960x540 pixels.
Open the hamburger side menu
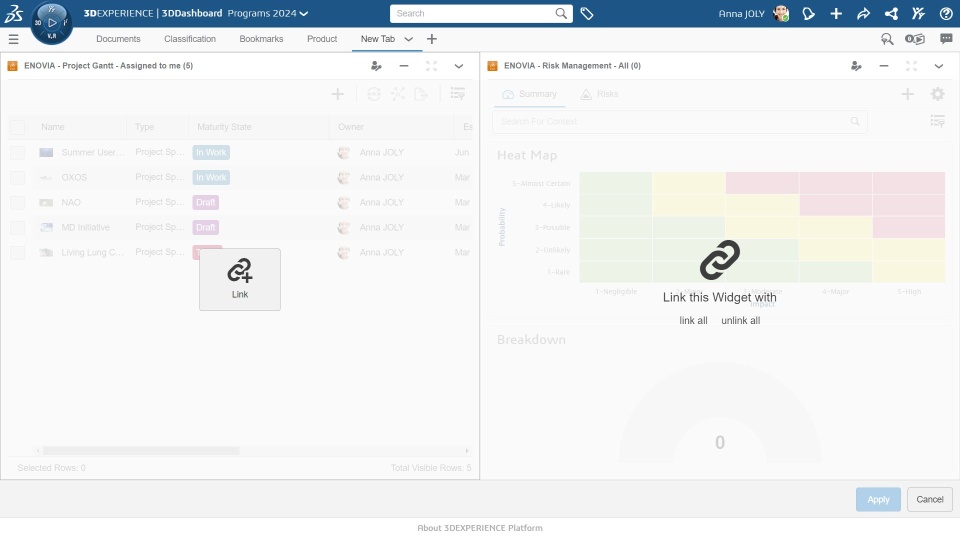13,39
